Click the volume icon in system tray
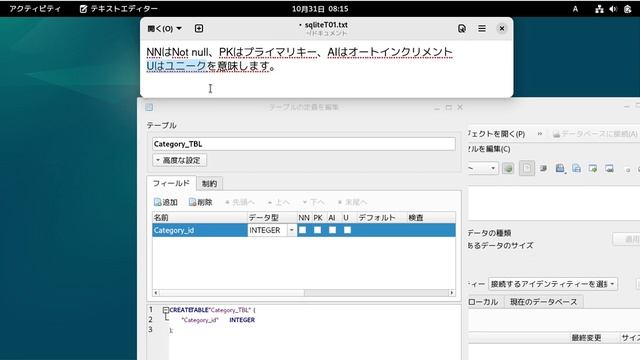Screen dimensions: 640x360 (x=613, y=9)
